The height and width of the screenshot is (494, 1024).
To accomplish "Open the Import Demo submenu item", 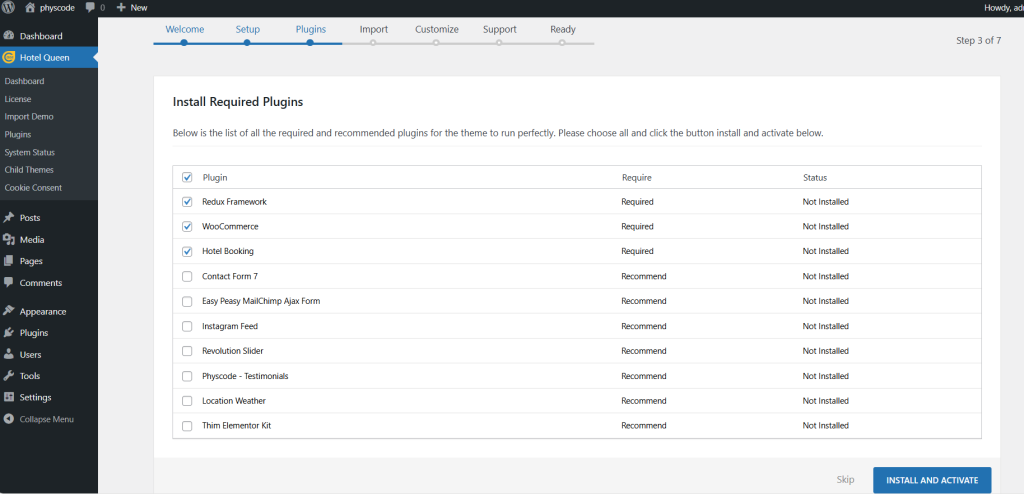I will (x=29, y=116).
